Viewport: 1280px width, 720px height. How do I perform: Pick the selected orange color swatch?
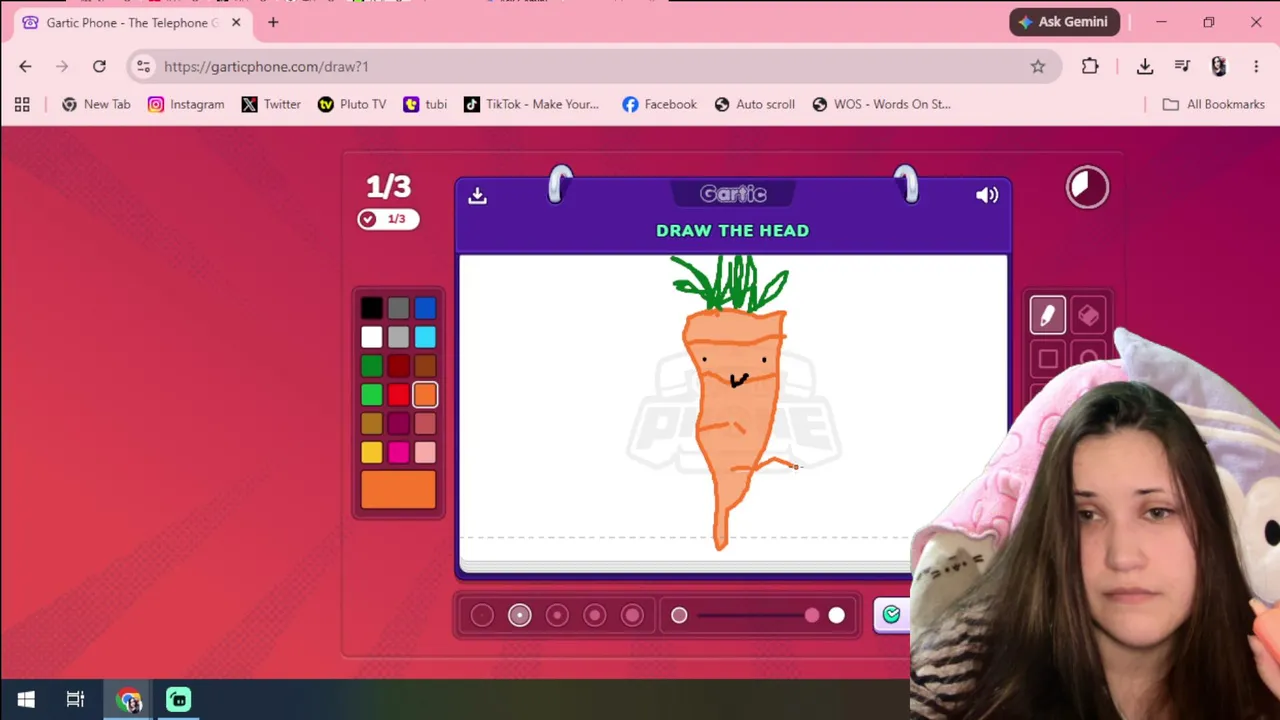[425, 396]
